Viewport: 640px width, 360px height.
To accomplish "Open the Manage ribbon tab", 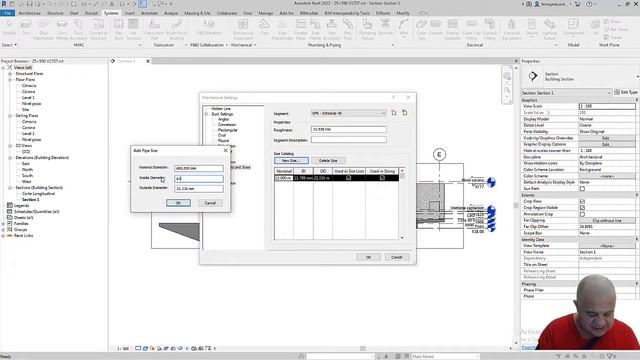I will (266, 13).
